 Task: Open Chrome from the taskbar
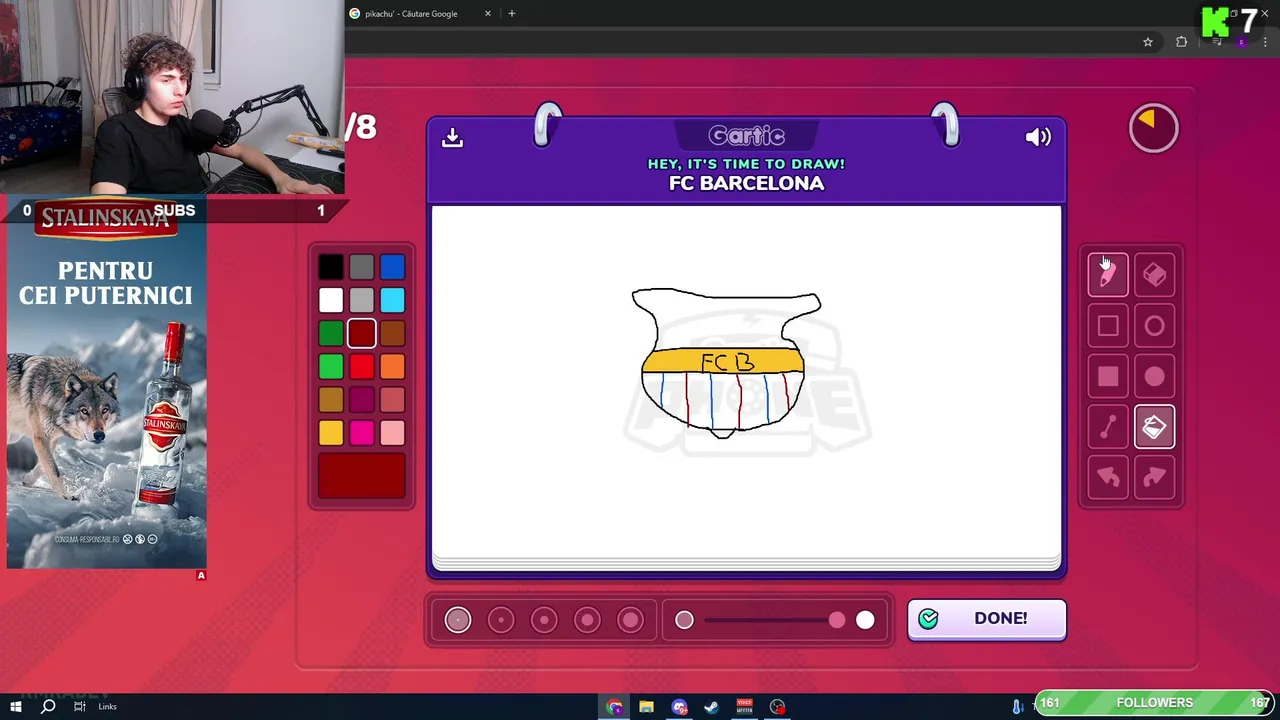click(614, 707)
